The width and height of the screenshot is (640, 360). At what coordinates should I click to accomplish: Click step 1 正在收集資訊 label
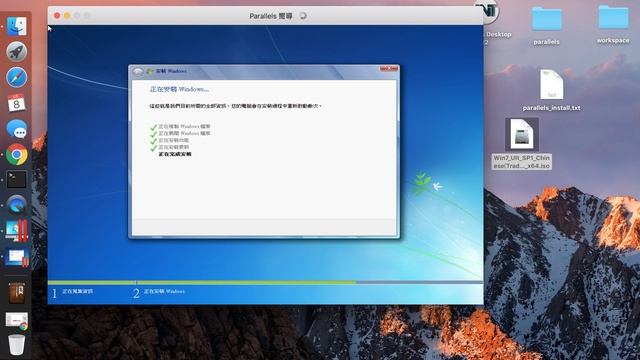point(78,291)
